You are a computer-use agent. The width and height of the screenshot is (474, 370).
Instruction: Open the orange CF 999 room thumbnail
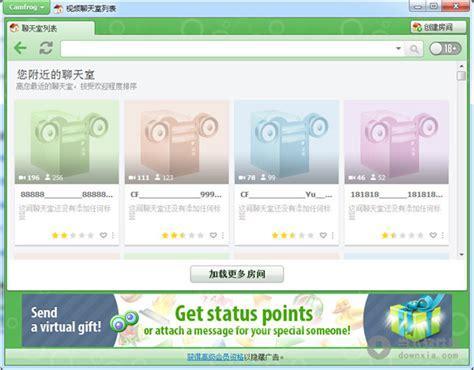tap(177, 142)
